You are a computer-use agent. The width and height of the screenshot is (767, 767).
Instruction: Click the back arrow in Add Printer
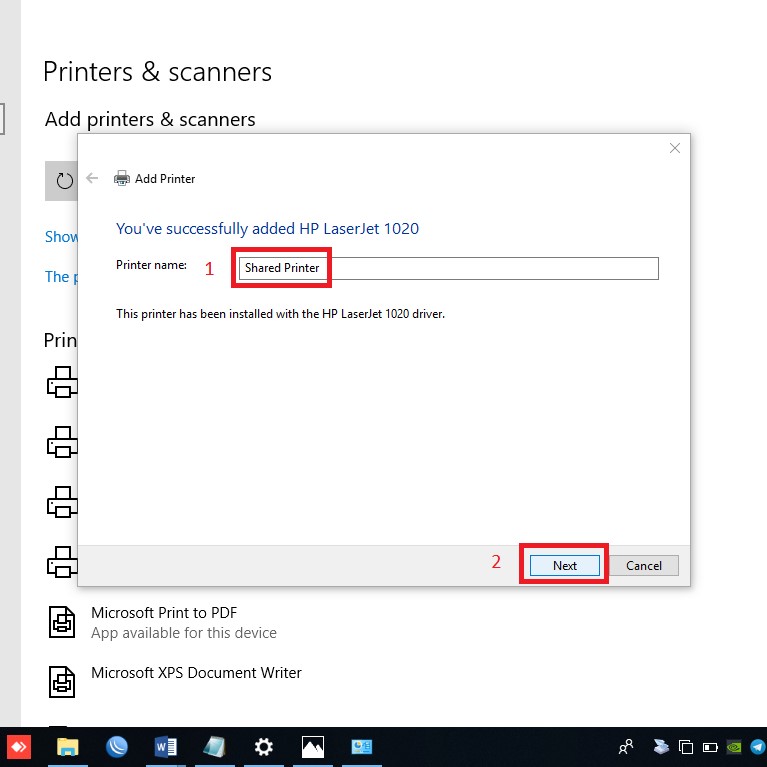pos(93,178)
